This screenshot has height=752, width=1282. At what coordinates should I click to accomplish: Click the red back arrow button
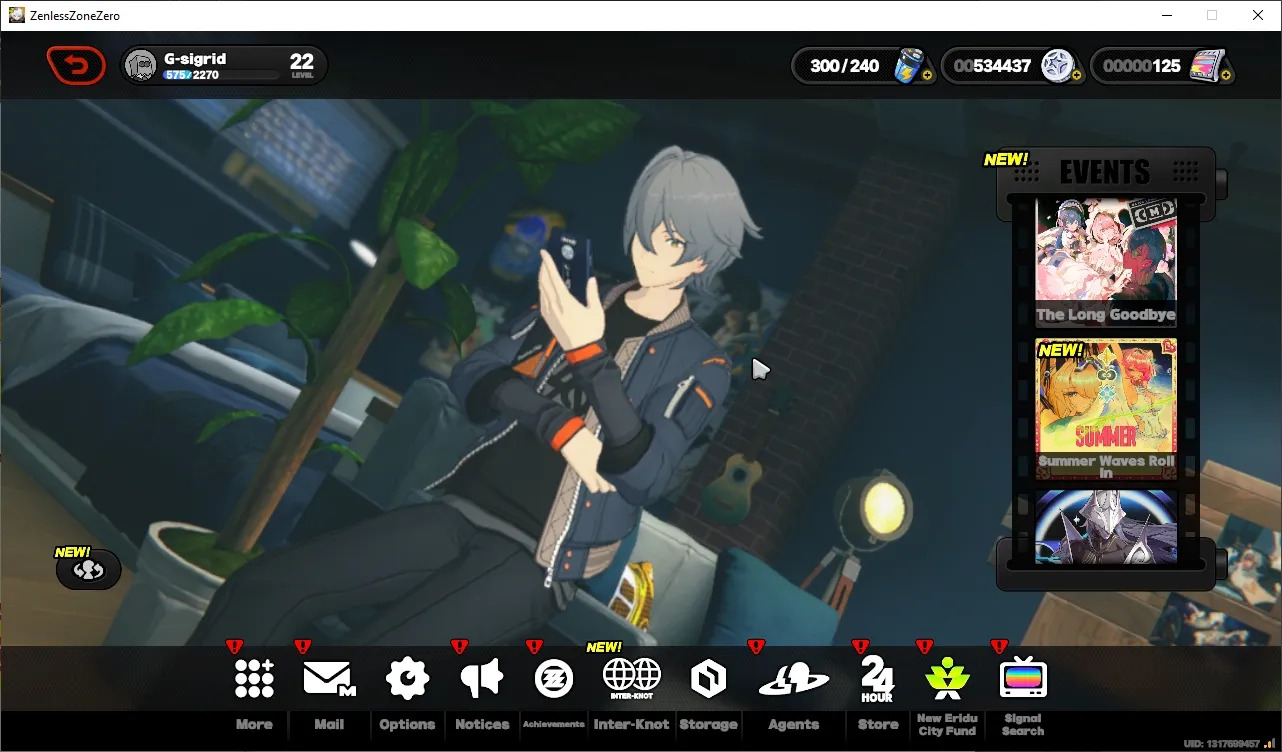[75, 66]
